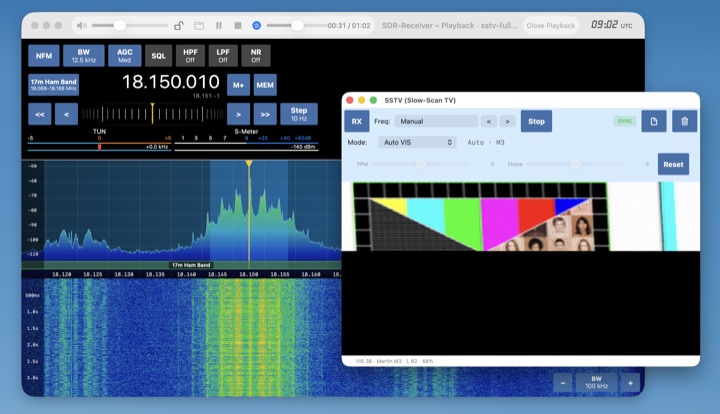Click the 00:31 / 01:02 playback time
Screen dimensions: 720x414
pyautogui.click(x=349, y=26)
